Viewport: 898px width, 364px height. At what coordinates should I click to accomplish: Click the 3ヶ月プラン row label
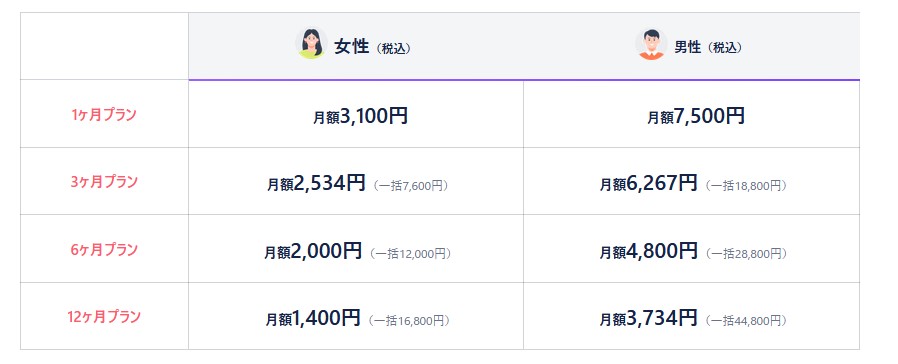point(104,182)
